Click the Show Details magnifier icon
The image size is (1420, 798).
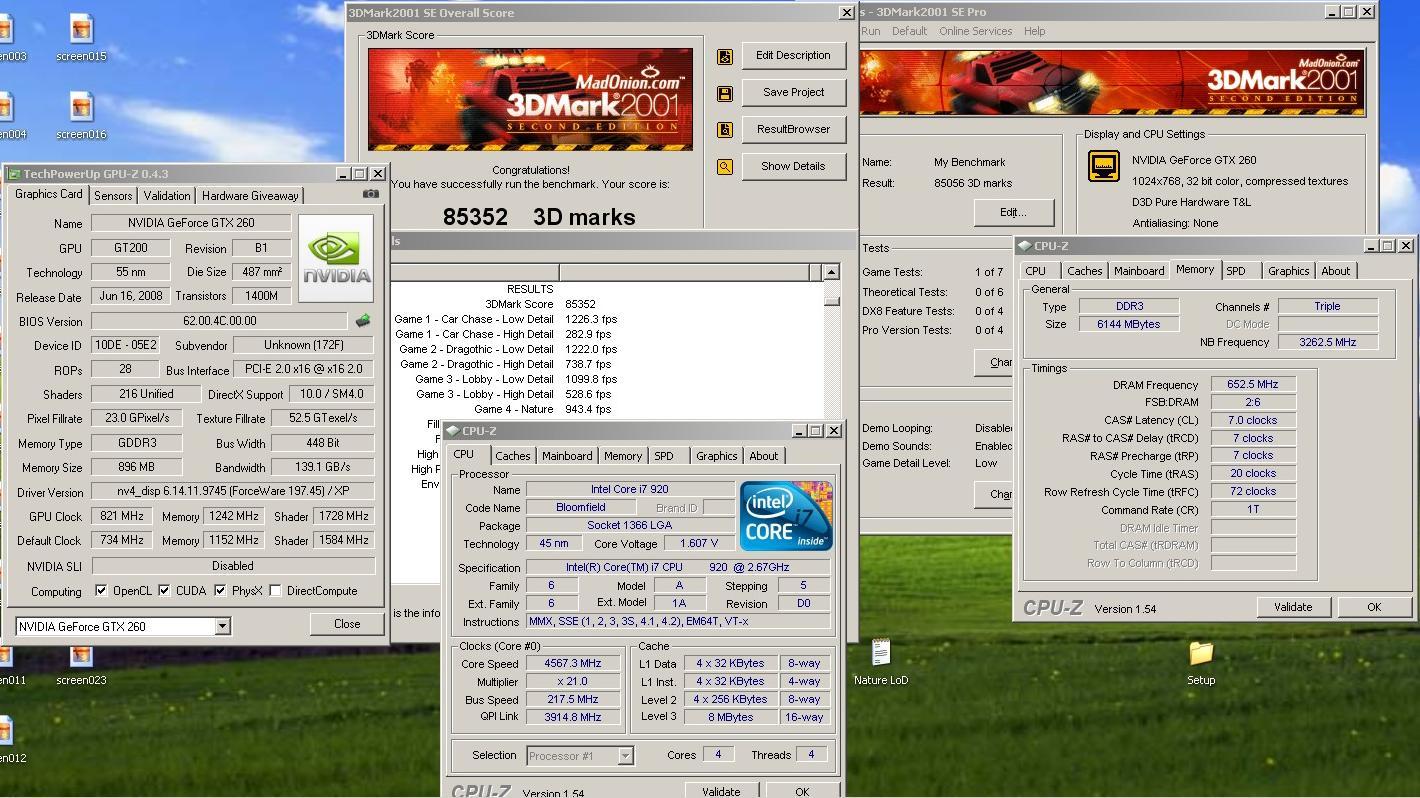coord(725,167)
